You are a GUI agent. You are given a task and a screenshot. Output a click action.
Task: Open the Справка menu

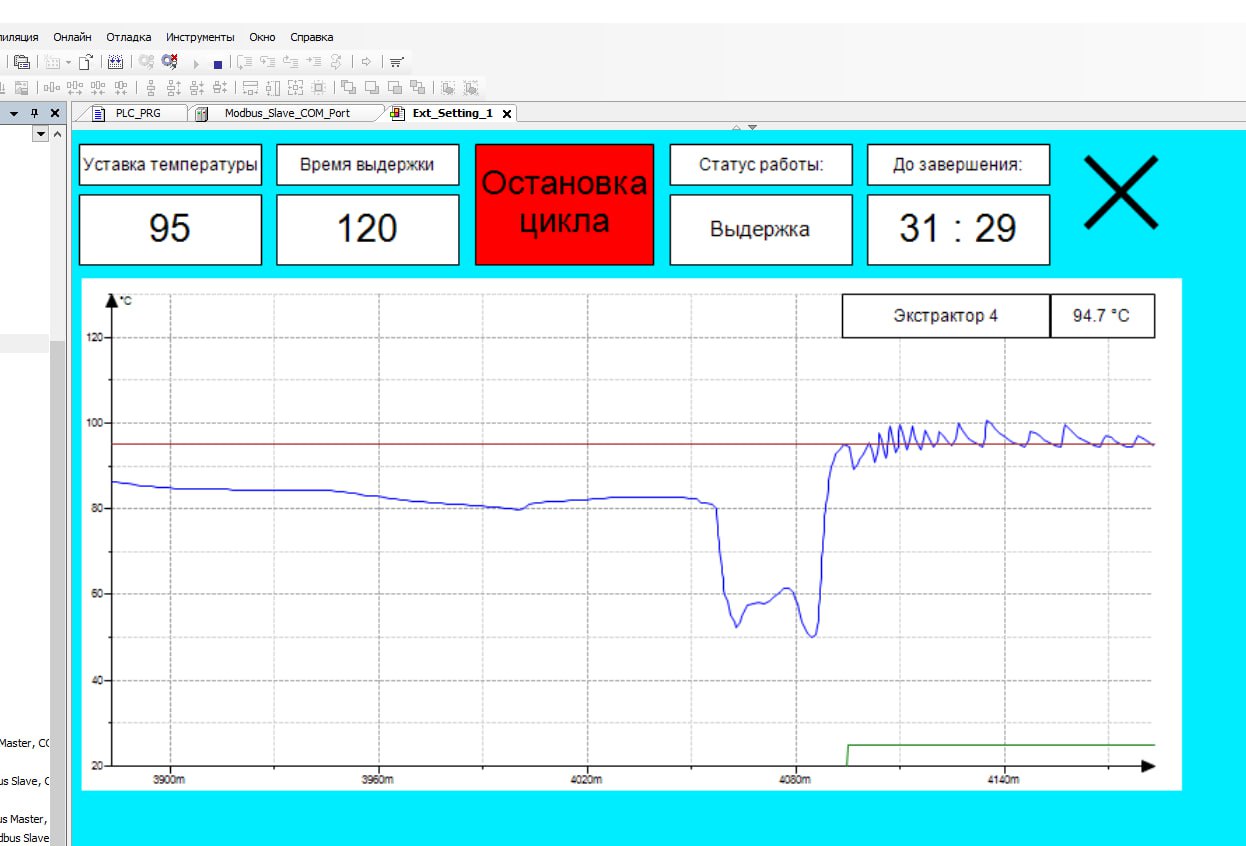pos(311,36)
